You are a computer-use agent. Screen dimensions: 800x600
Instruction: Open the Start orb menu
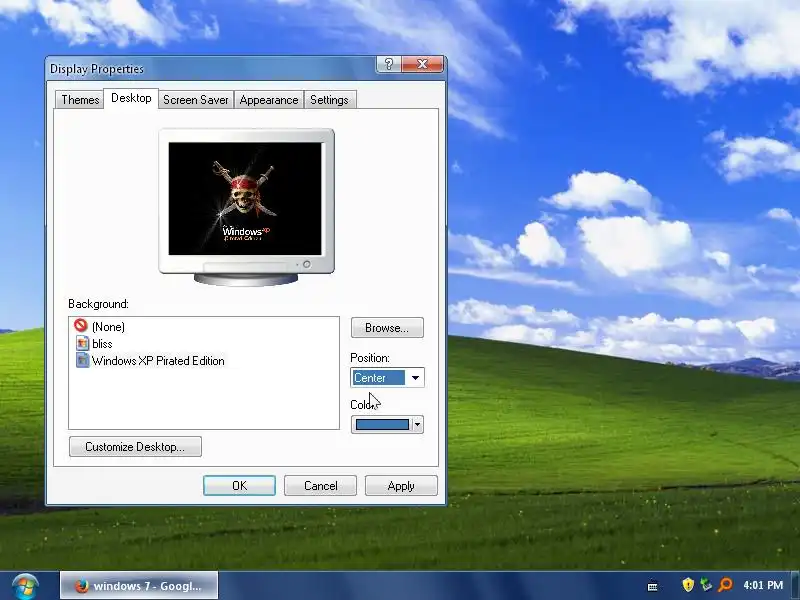24,586
